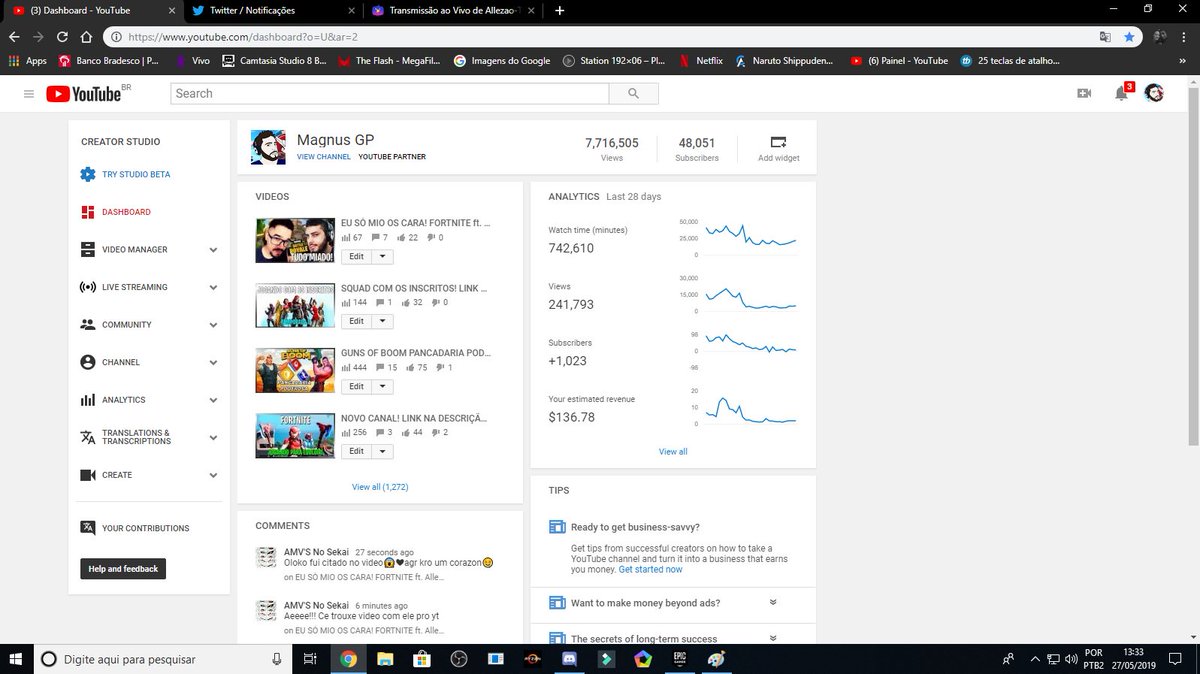The width and height of the screenshot is (1200, 674).
Task: Click the search magnifier button
Action: (x=633, y=93)
